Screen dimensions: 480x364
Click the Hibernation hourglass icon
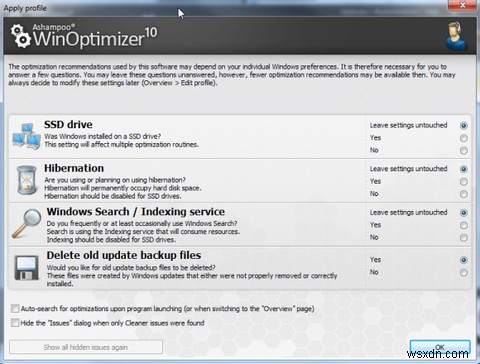point(27,180)
